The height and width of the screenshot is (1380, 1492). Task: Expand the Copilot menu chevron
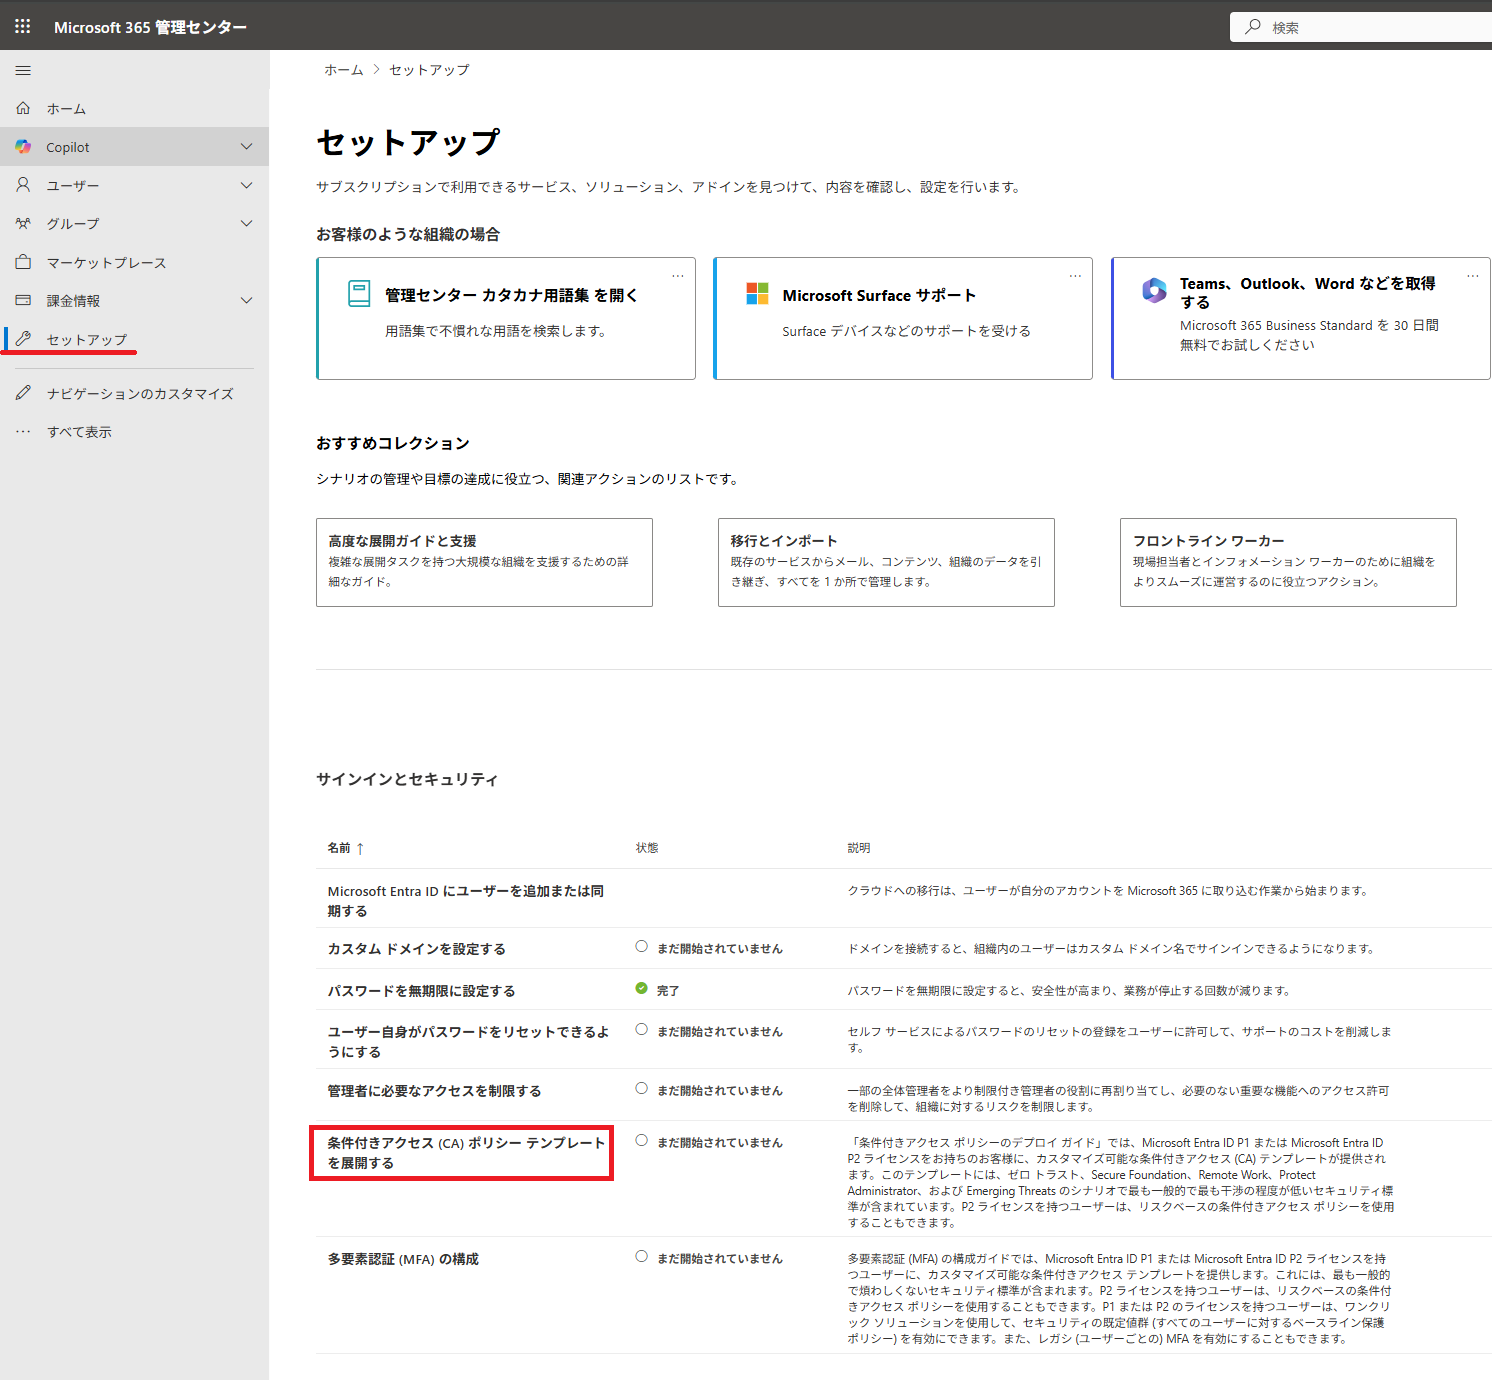click(246, 147)
